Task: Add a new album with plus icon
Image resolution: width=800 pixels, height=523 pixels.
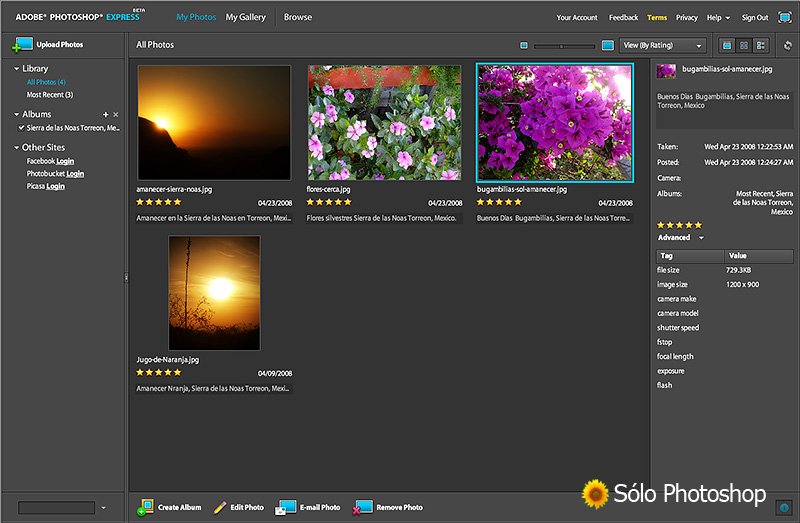Action: [x=106, y=114]
